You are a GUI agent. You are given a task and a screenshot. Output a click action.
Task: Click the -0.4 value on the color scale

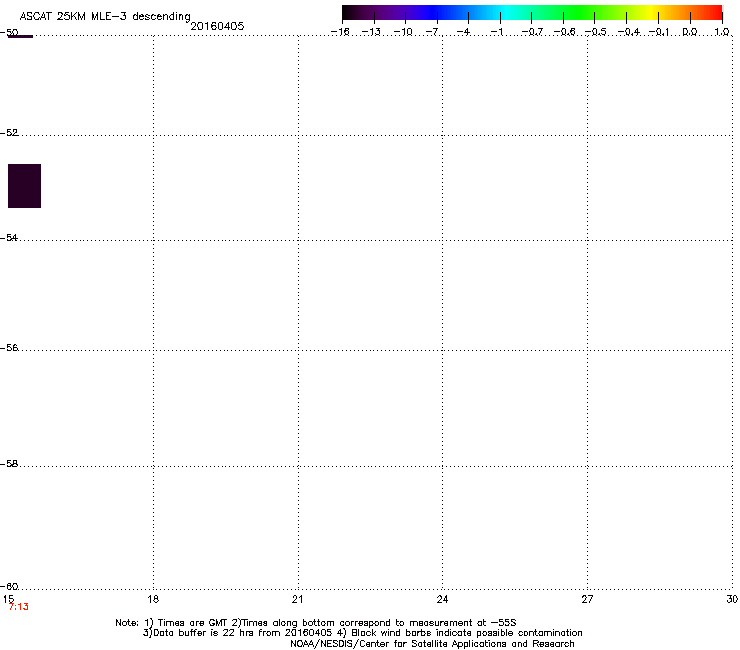629,32
